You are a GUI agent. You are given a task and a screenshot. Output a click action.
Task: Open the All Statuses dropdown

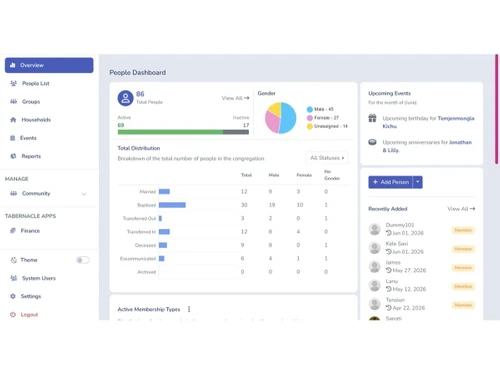(327, 158)
